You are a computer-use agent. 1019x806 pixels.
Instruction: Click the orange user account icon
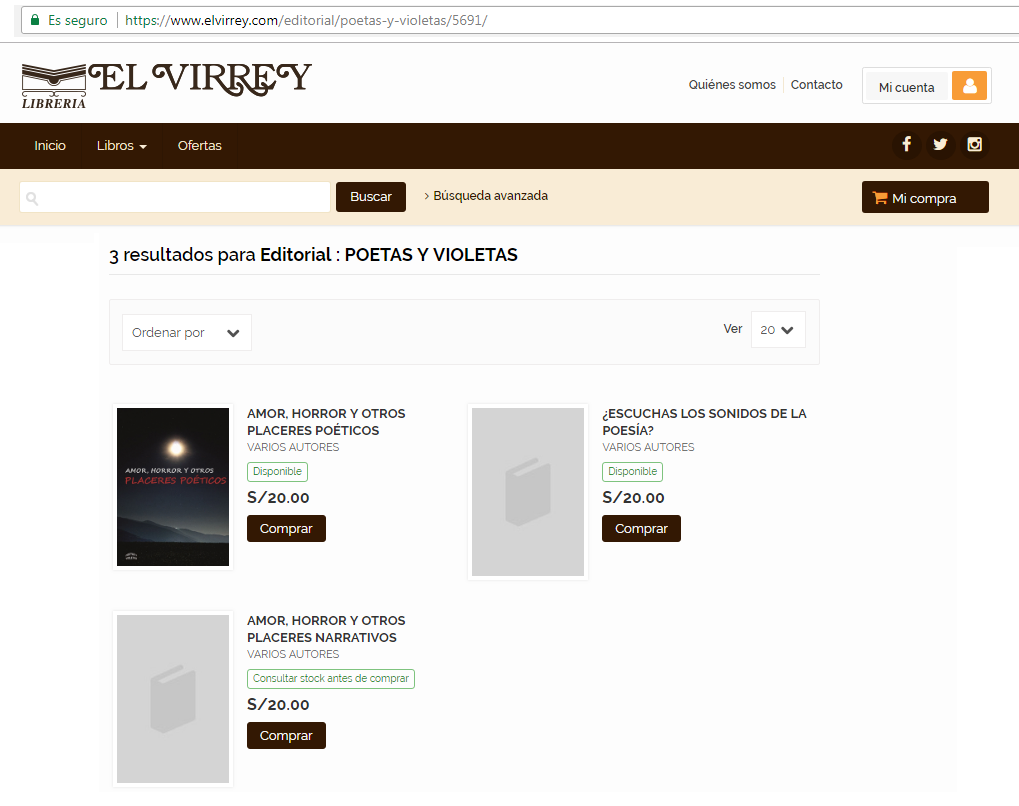(x=970, y=86)
